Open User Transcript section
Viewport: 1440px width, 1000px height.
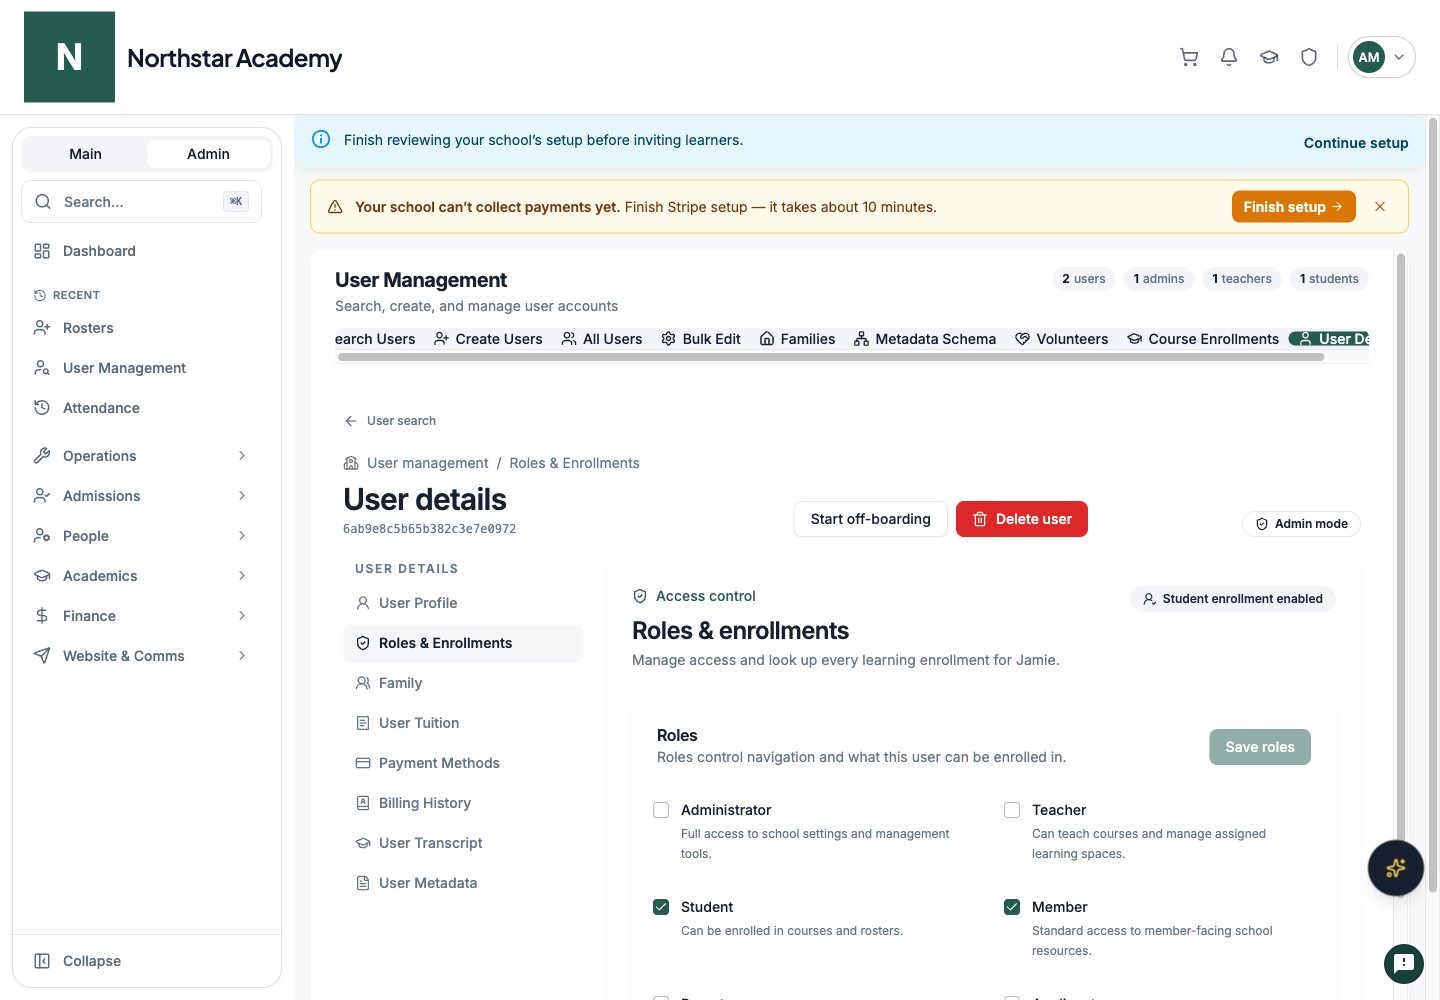(x=463, y=843)
